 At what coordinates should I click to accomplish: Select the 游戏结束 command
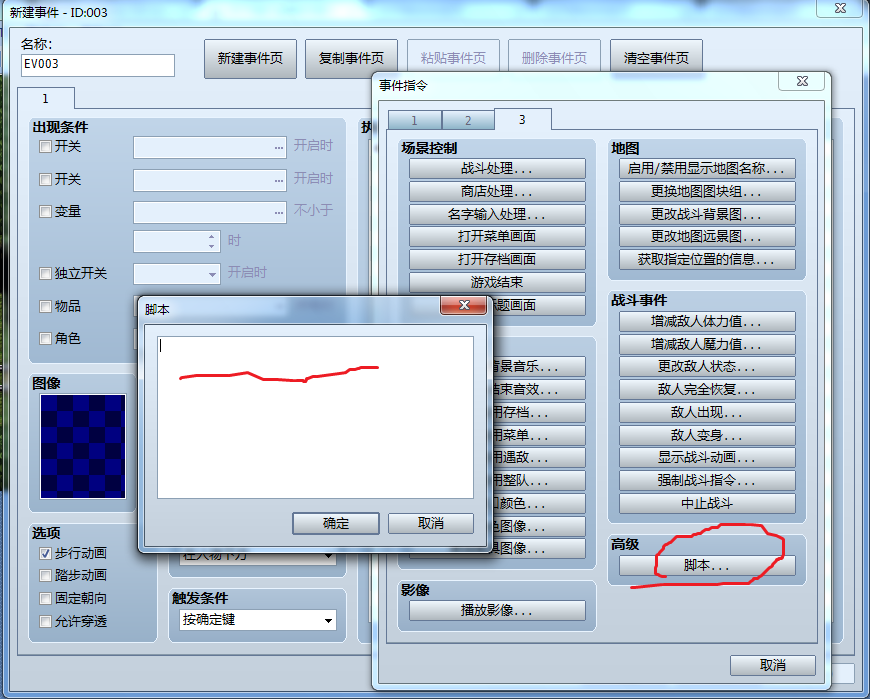[x=497, y=282]
